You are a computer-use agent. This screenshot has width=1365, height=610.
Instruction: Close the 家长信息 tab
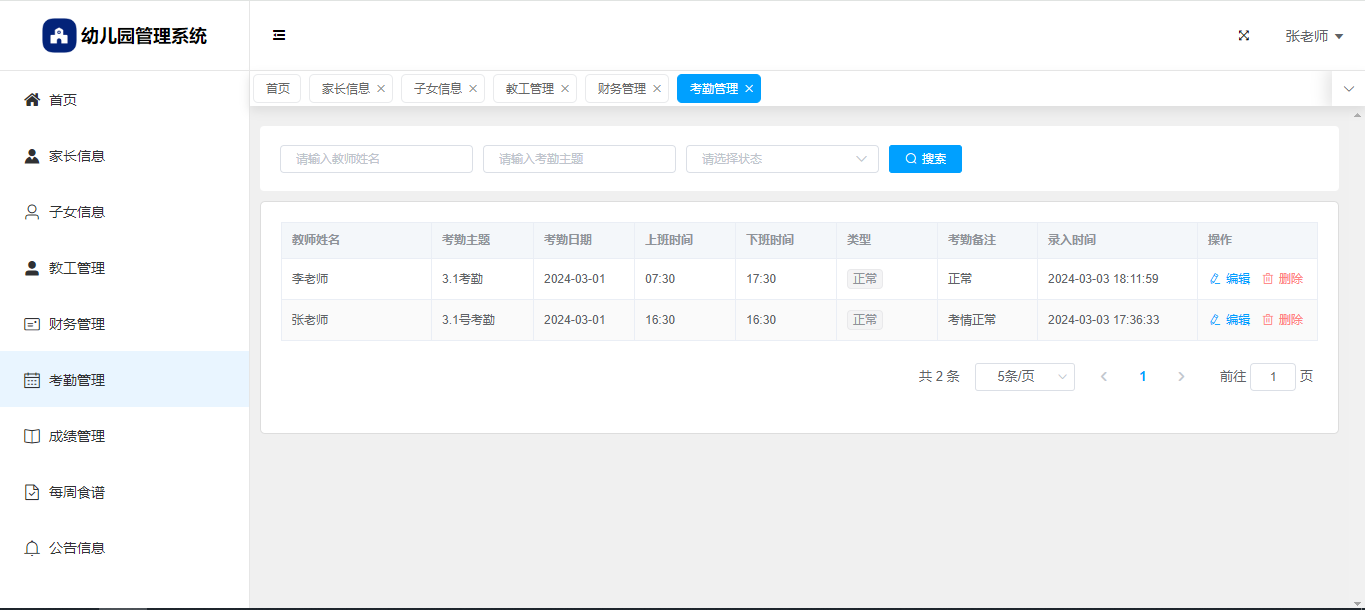tap(381, 89)
